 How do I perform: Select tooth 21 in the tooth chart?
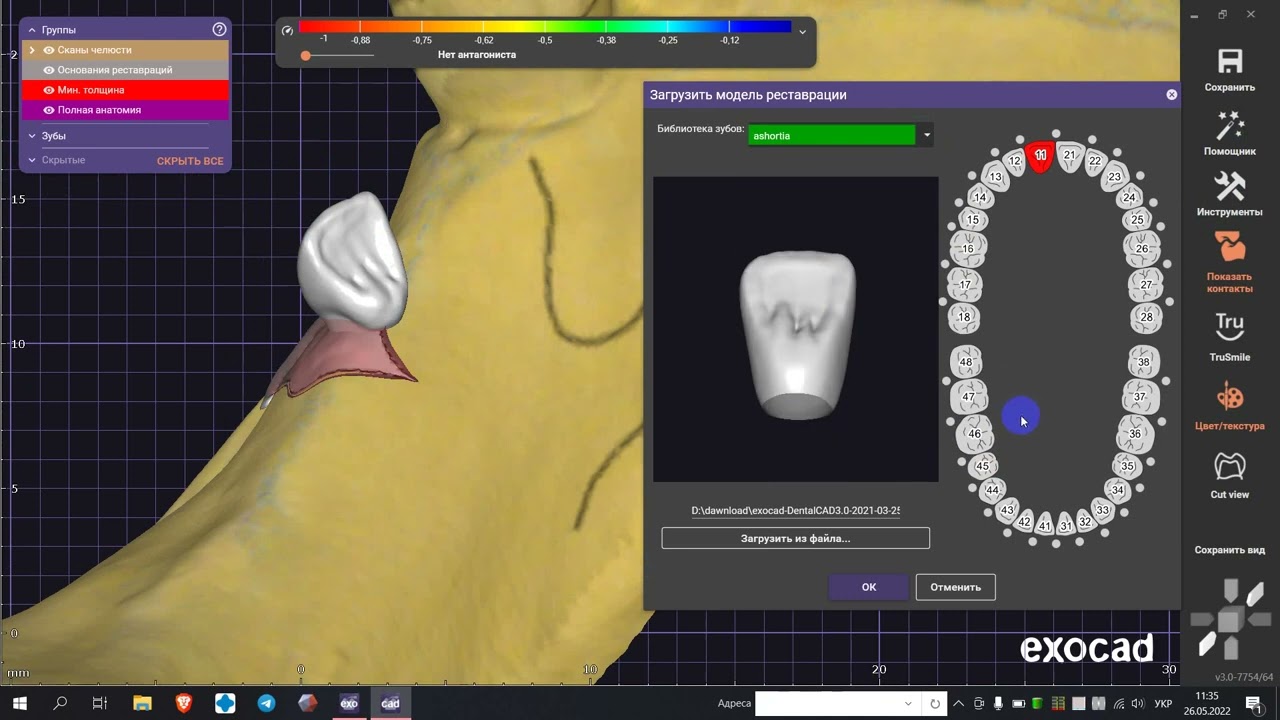point(1070,156)
